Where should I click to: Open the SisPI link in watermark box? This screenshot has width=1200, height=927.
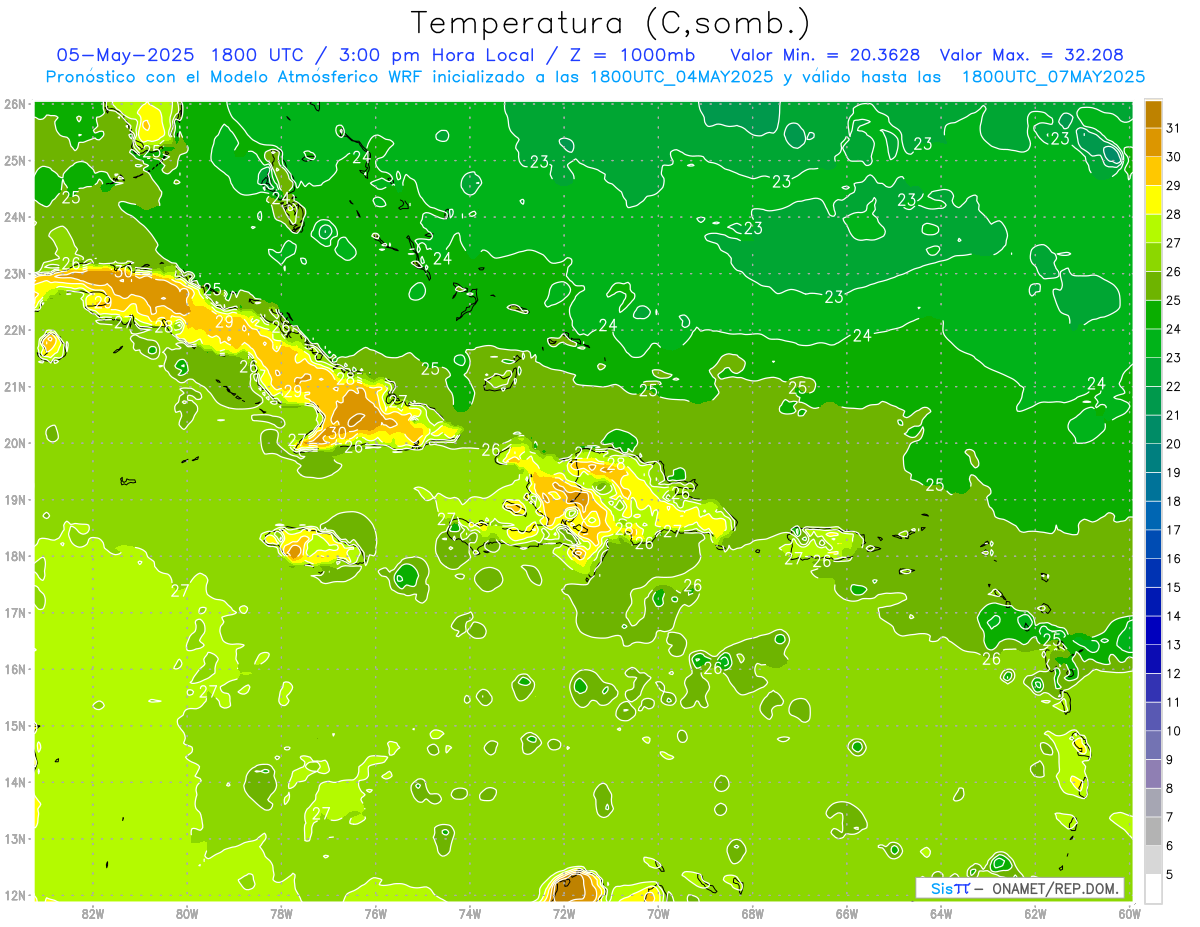point(950,888)
